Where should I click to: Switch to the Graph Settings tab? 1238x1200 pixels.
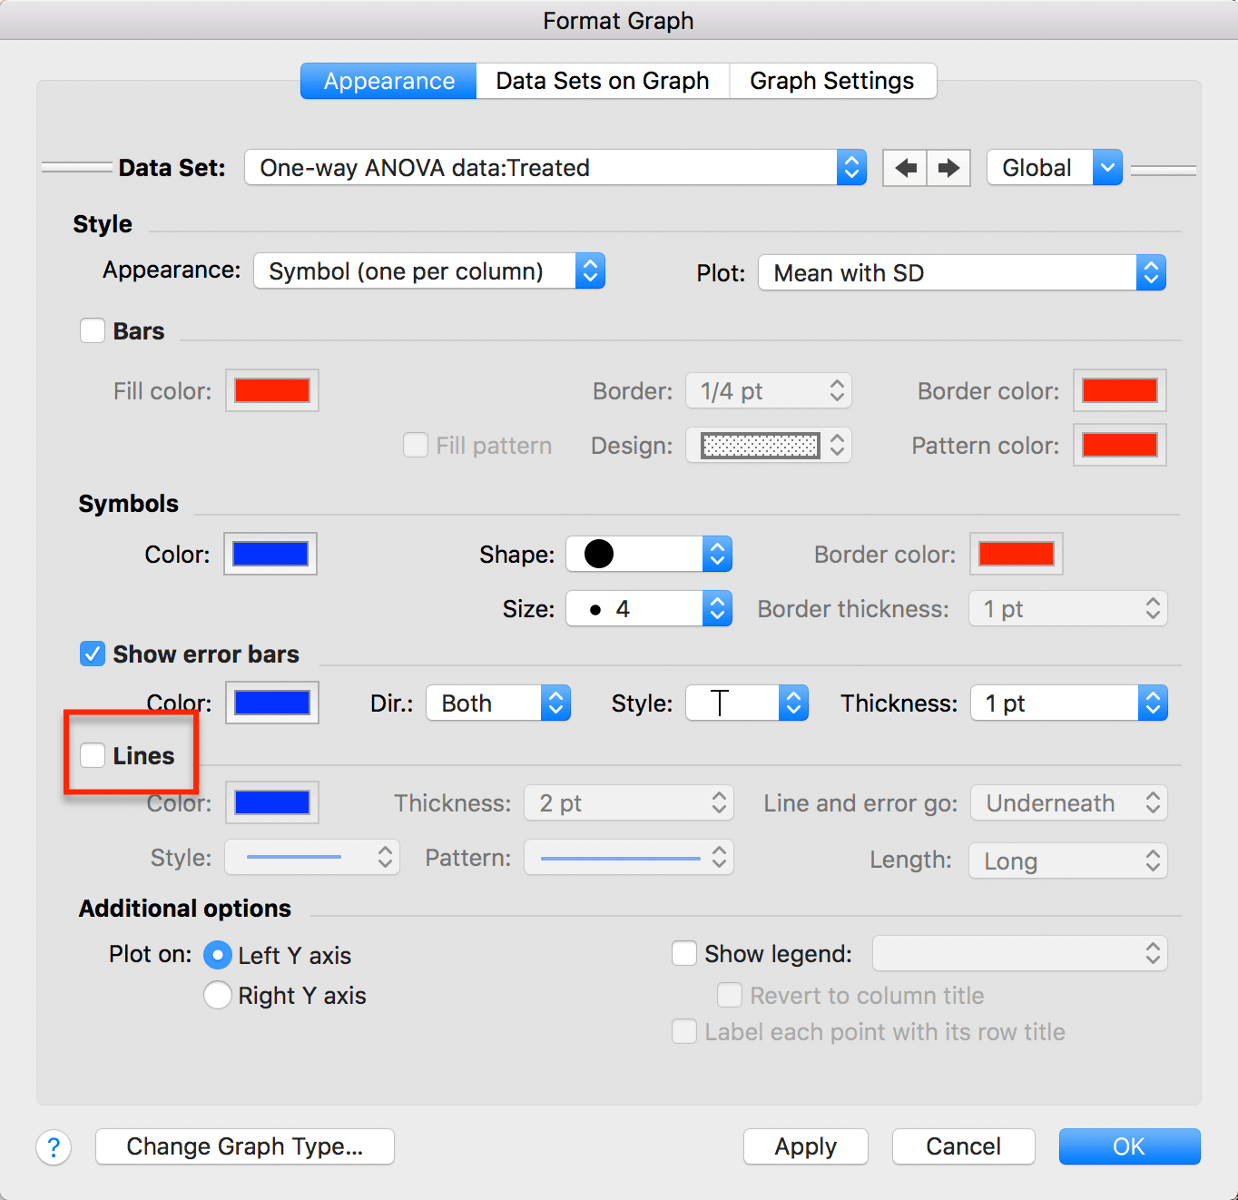pos(832,80)
